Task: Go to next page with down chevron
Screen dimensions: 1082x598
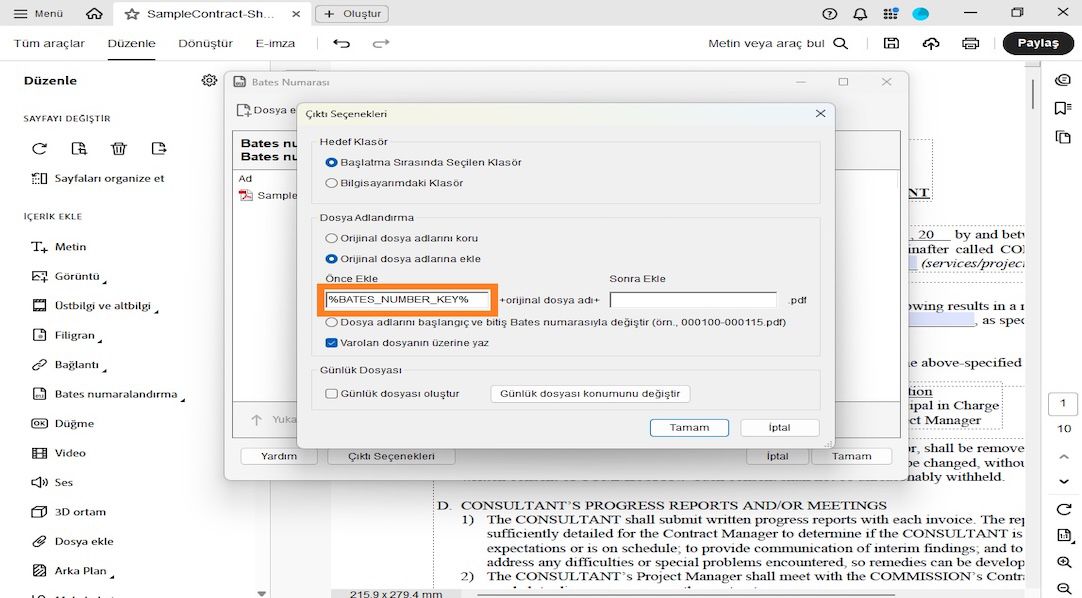Action: pyautogui.click(x=1063, y=481)
